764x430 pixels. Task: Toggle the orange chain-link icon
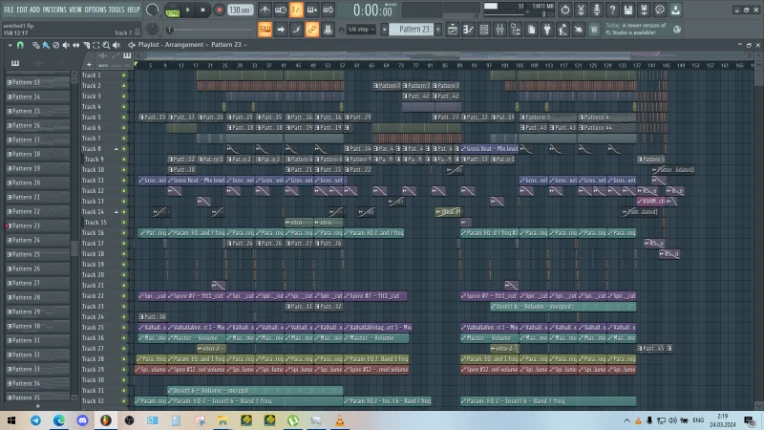312,30
